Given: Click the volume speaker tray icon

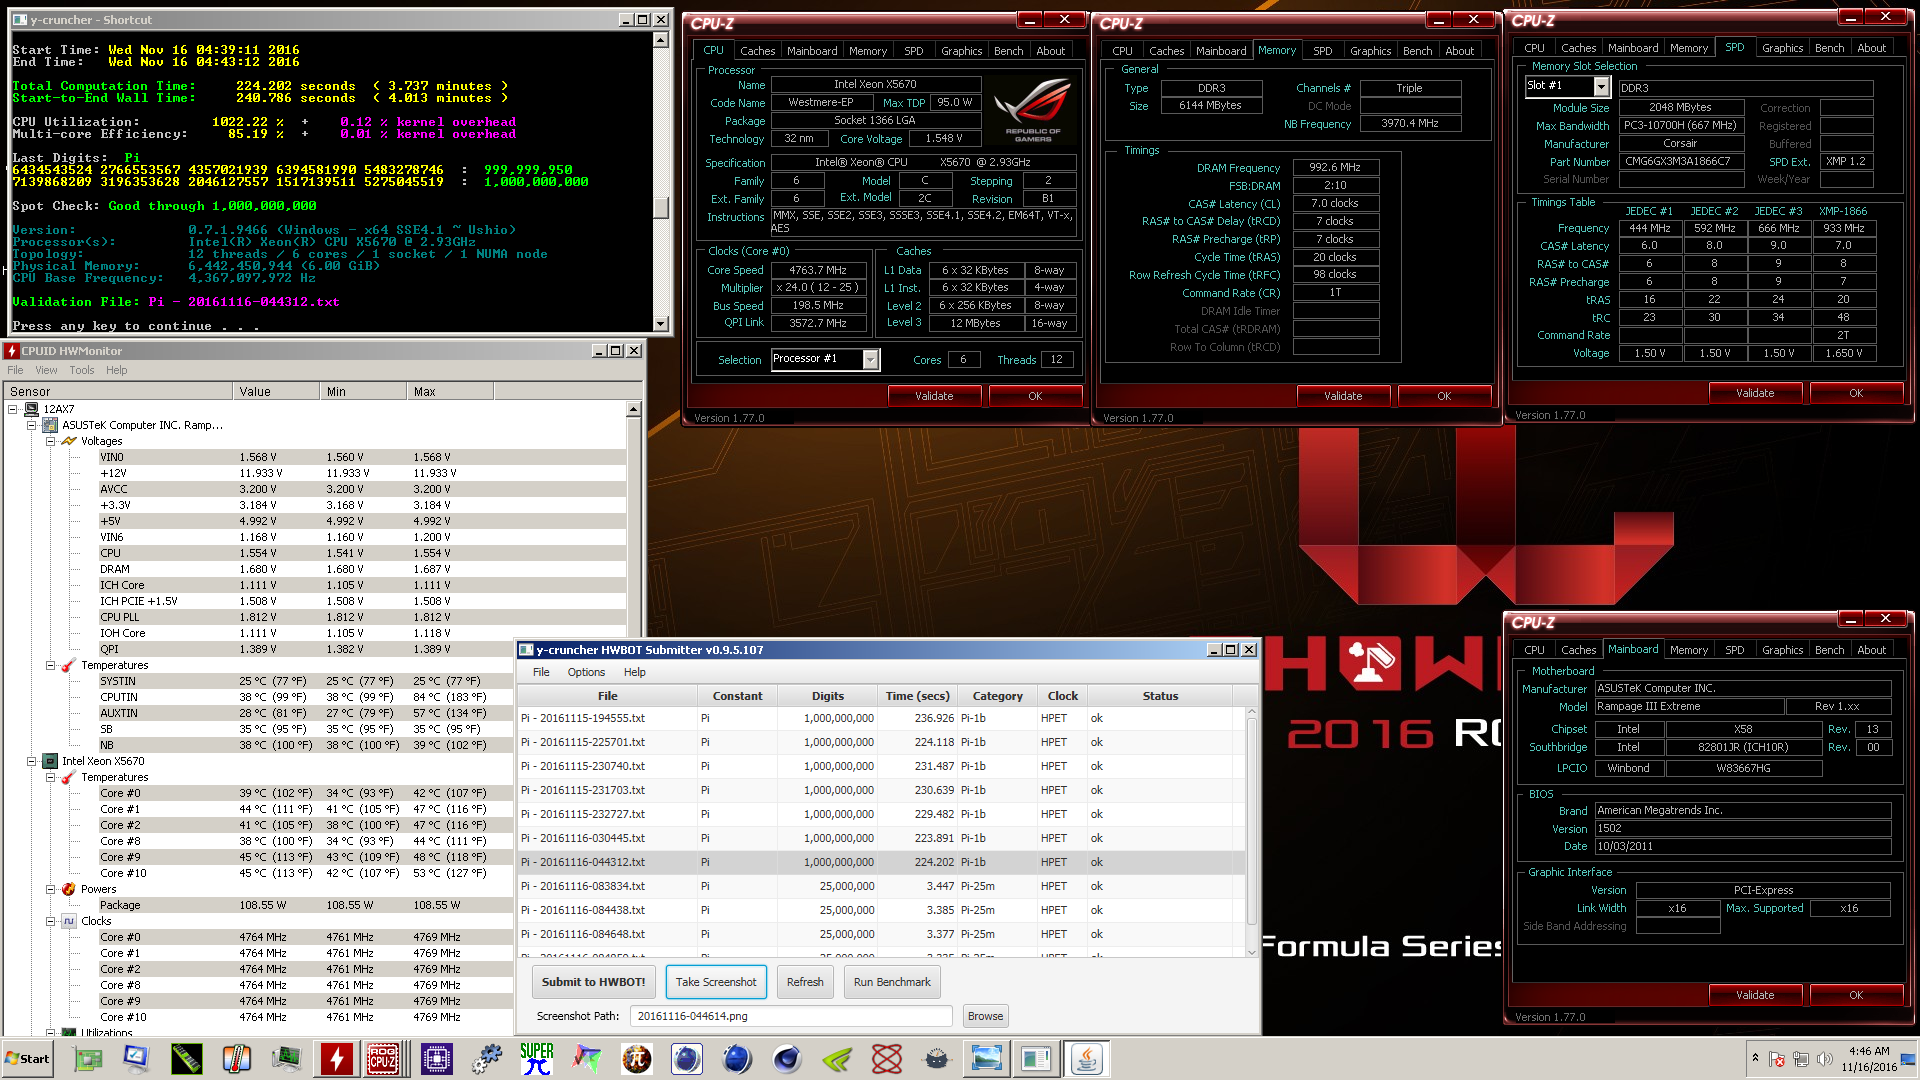Looking at the screenshot, I should [x=1825, y=1059].
